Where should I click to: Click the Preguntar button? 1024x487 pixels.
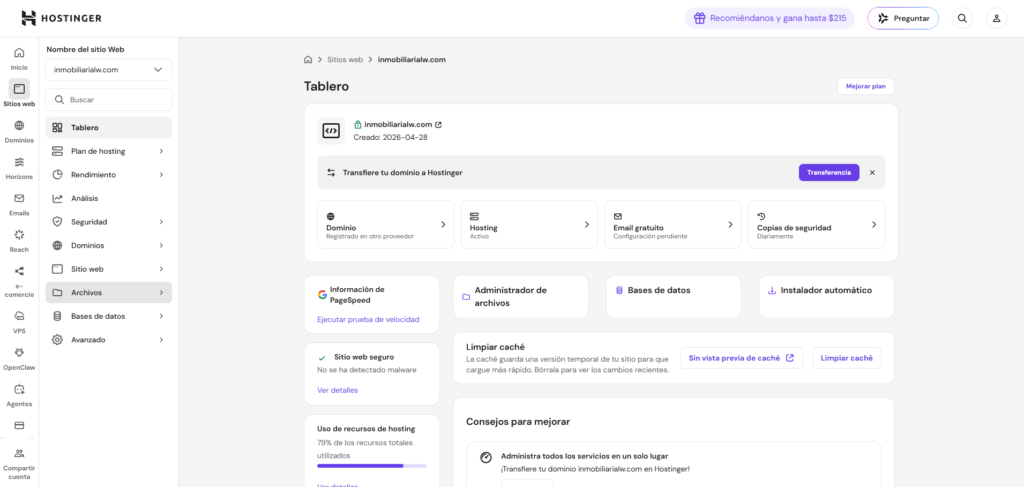coord(903,18)
